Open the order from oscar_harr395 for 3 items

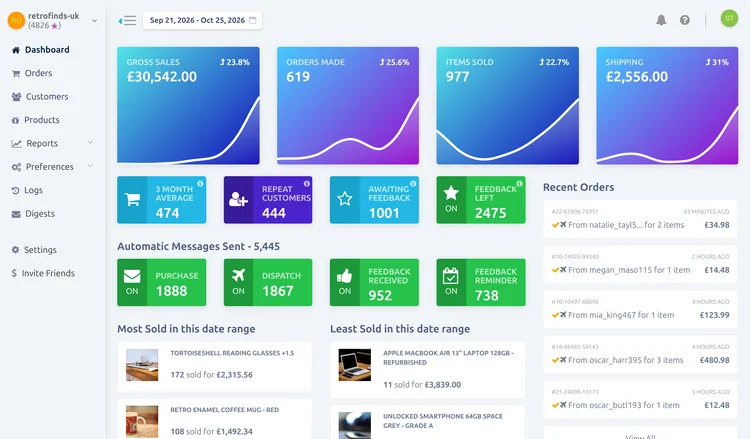pyautogui.click(x=640, y=354)
